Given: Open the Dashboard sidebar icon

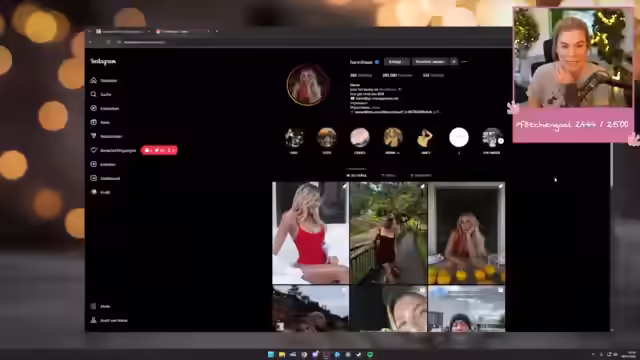Looking at the screenshot, I should tap(93, 178).
